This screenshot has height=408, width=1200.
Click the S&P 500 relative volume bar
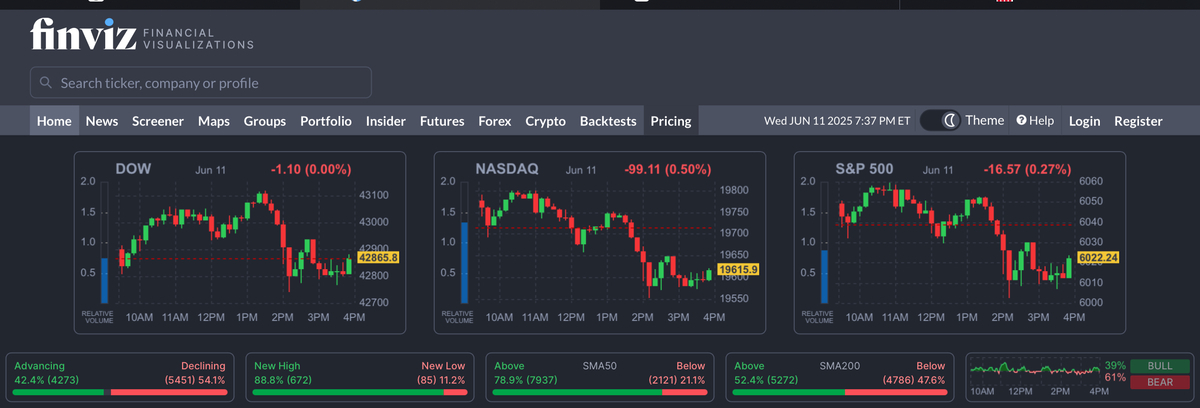(825, 276)
